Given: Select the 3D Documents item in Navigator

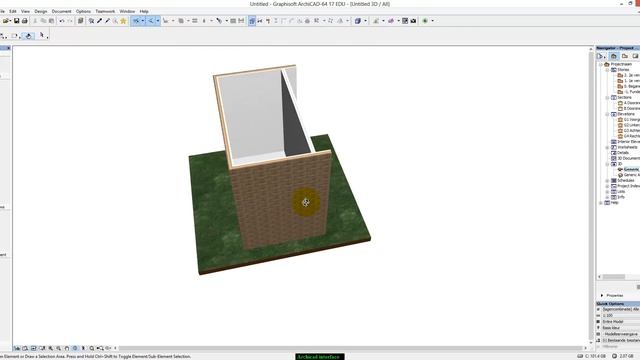Looking at the screenshot, I should point(625,158).
